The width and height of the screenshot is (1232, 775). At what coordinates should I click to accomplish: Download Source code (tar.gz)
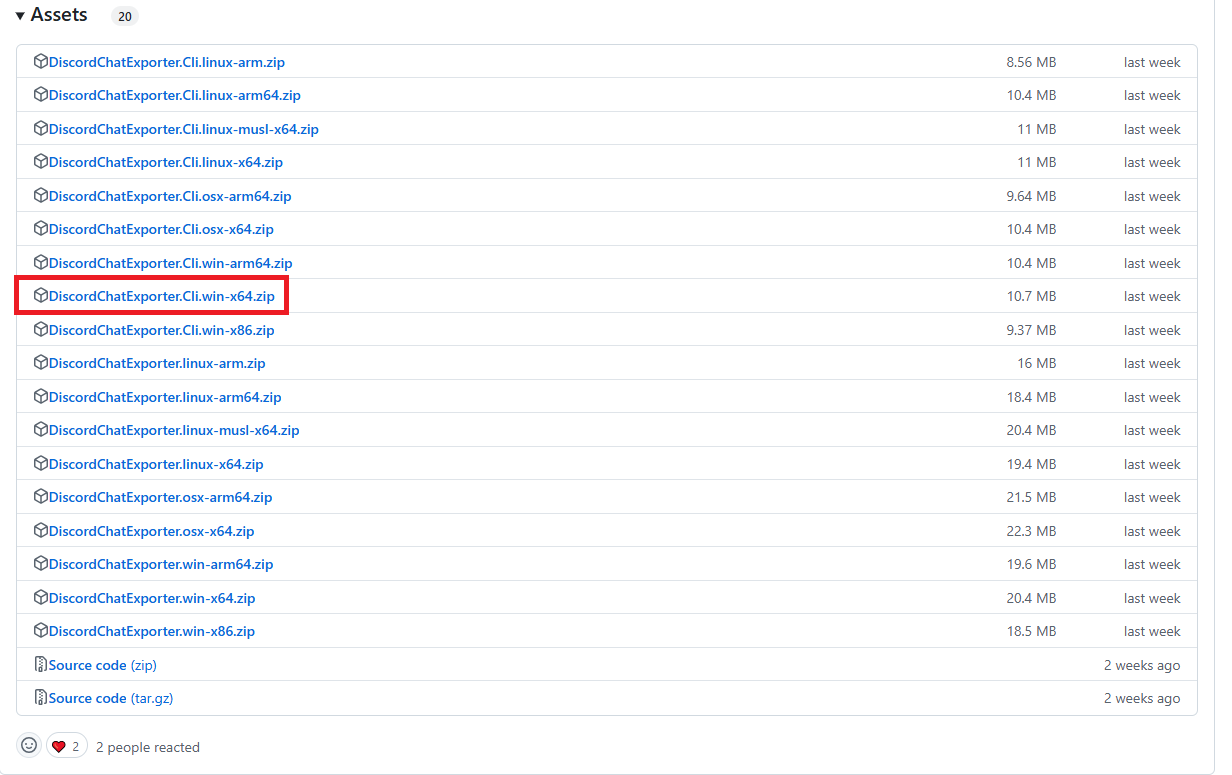tap(111, 698)
